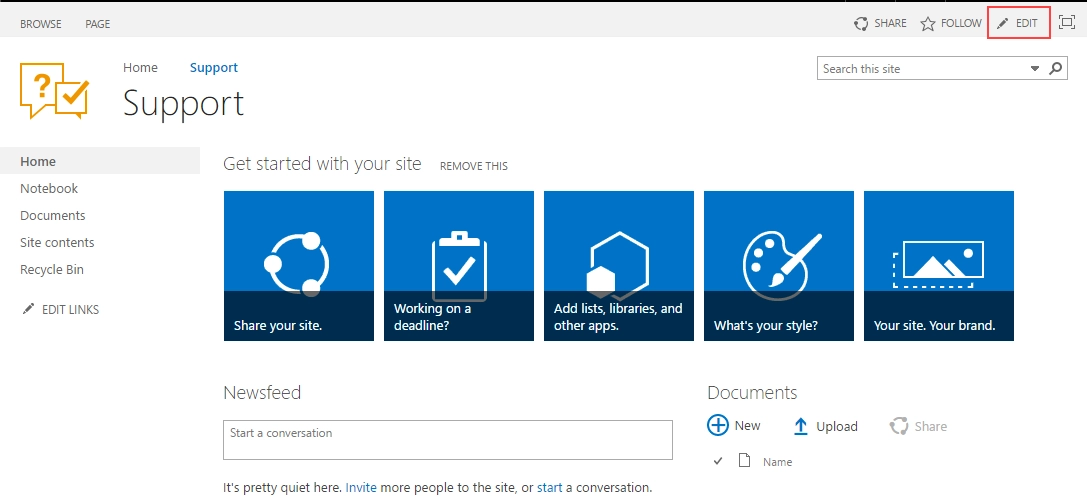The width and height of the screenshot is (1087, 499).
Task: Click the Support navigation link
Action: [x=214, y=67]
